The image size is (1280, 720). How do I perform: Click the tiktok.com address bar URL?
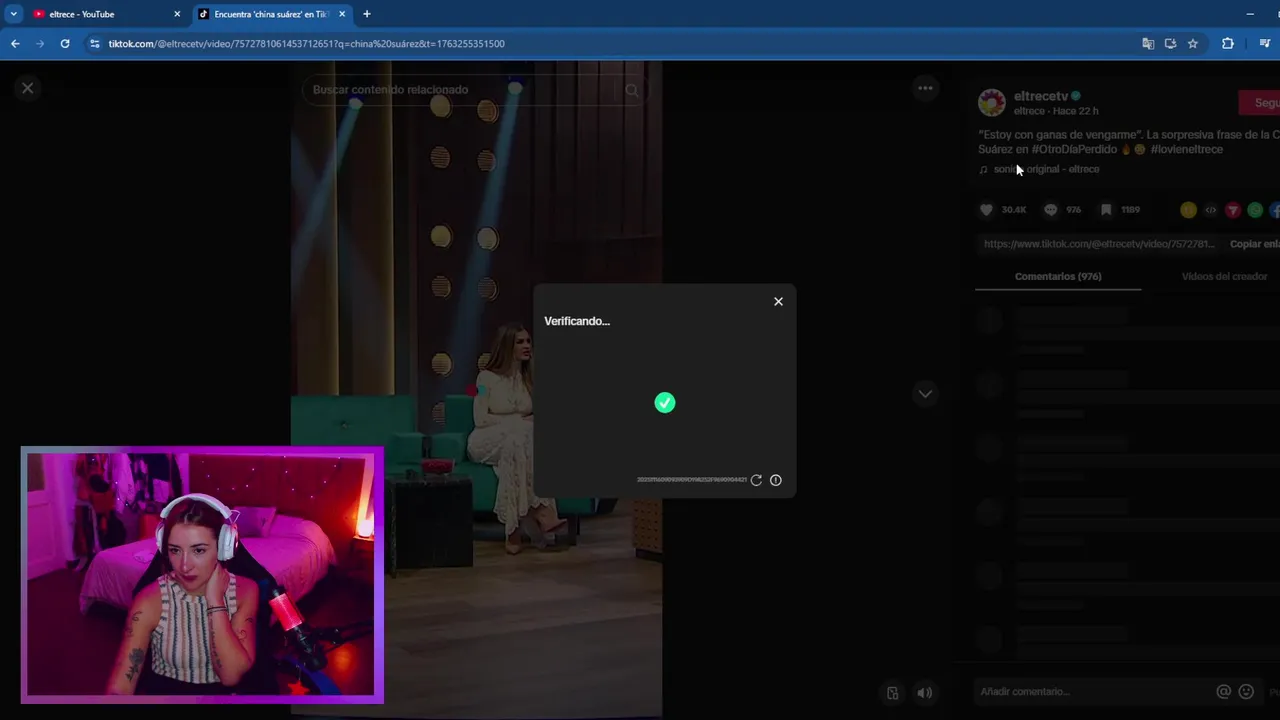point(306,44)
